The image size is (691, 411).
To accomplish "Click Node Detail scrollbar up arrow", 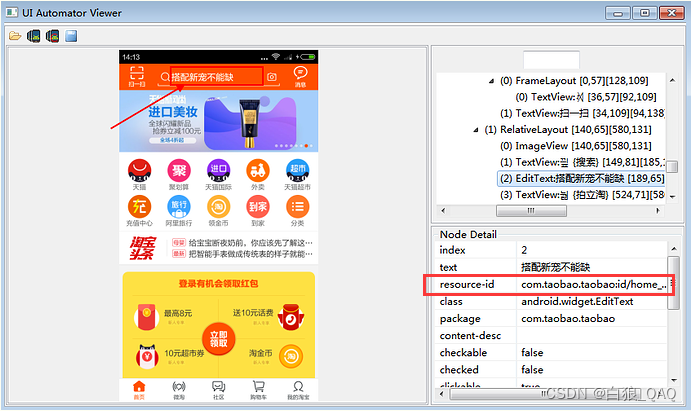I will coord(673,249).
